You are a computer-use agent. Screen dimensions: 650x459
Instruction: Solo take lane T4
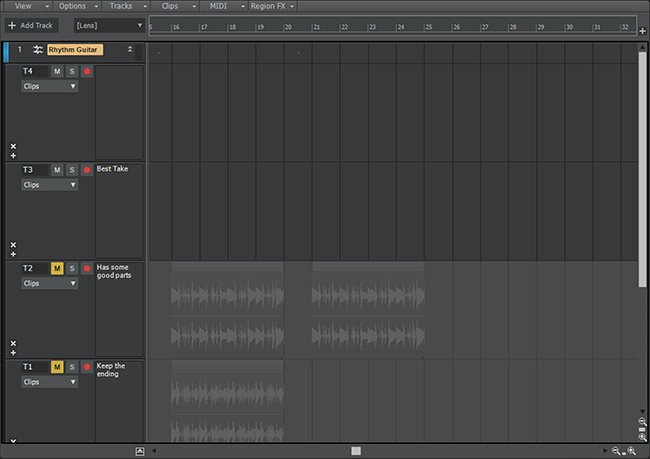pos(72,71)
